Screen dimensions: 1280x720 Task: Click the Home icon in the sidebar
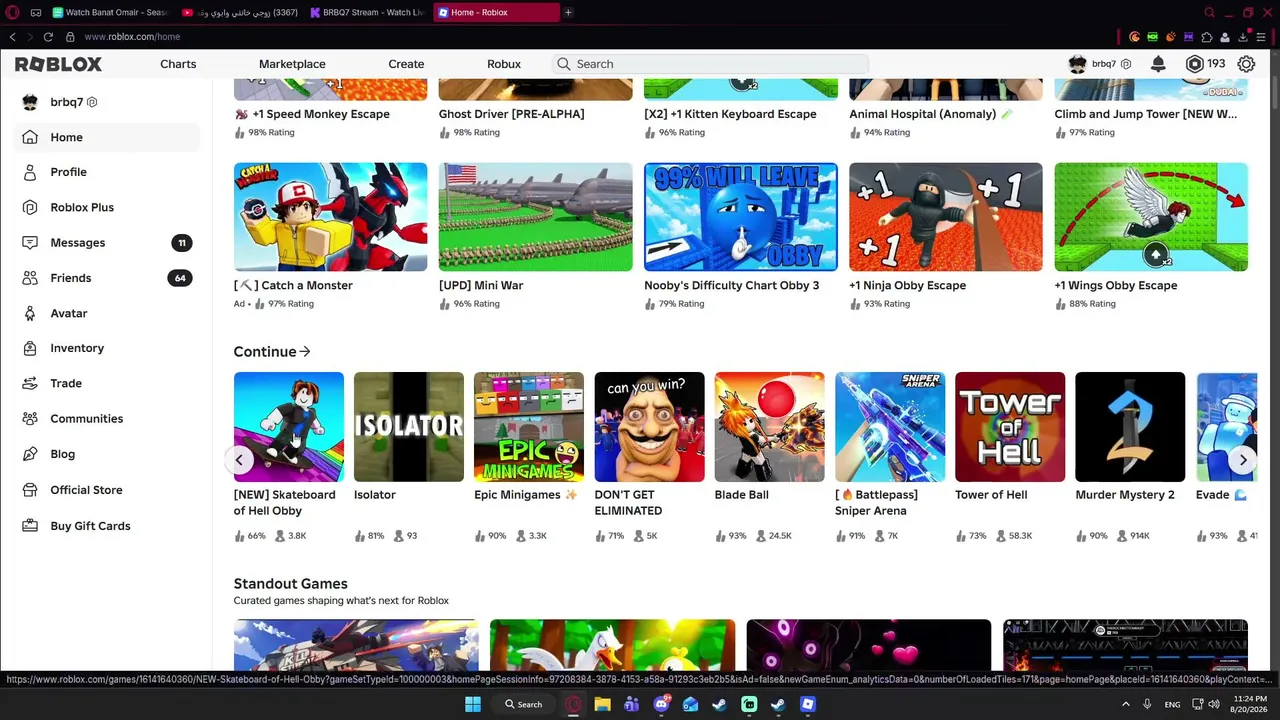[x=30, y=137]
